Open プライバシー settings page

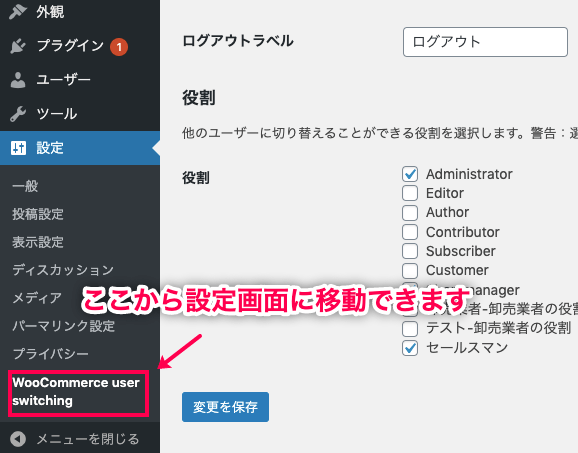pyautogui.click(x=50, y=354)
